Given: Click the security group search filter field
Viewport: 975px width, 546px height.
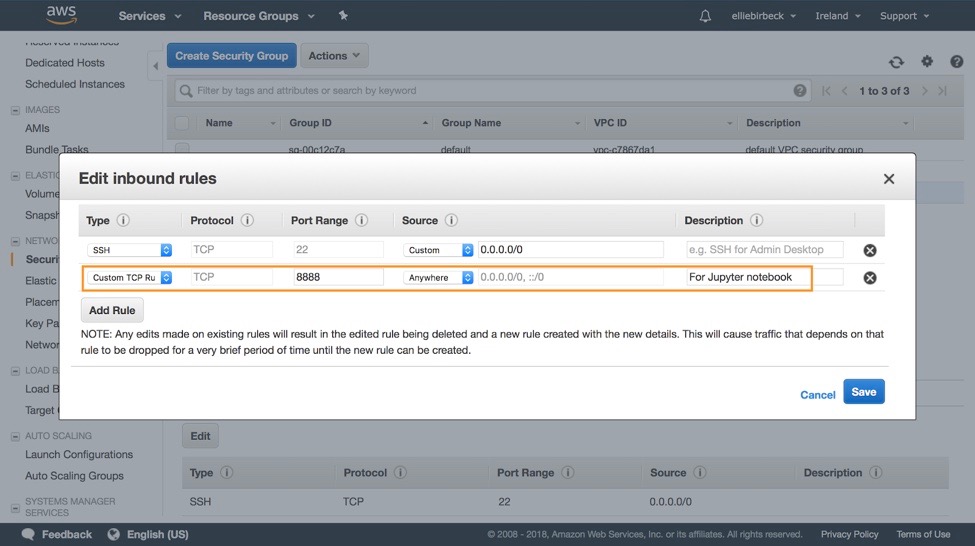Looking at the screenshot, I should 491,91.
